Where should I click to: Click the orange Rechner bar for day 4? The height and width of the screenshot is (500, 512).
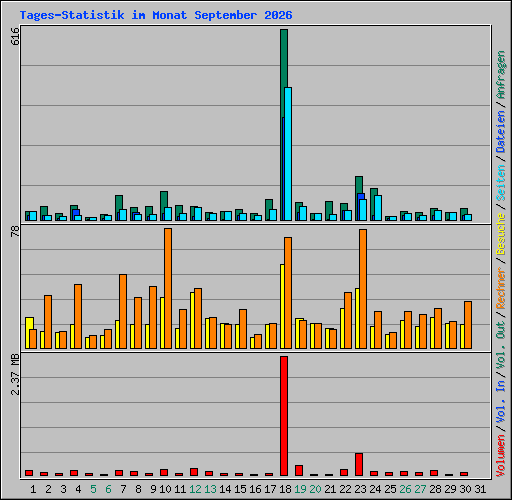pyautogui.click(x=78, y=316)
